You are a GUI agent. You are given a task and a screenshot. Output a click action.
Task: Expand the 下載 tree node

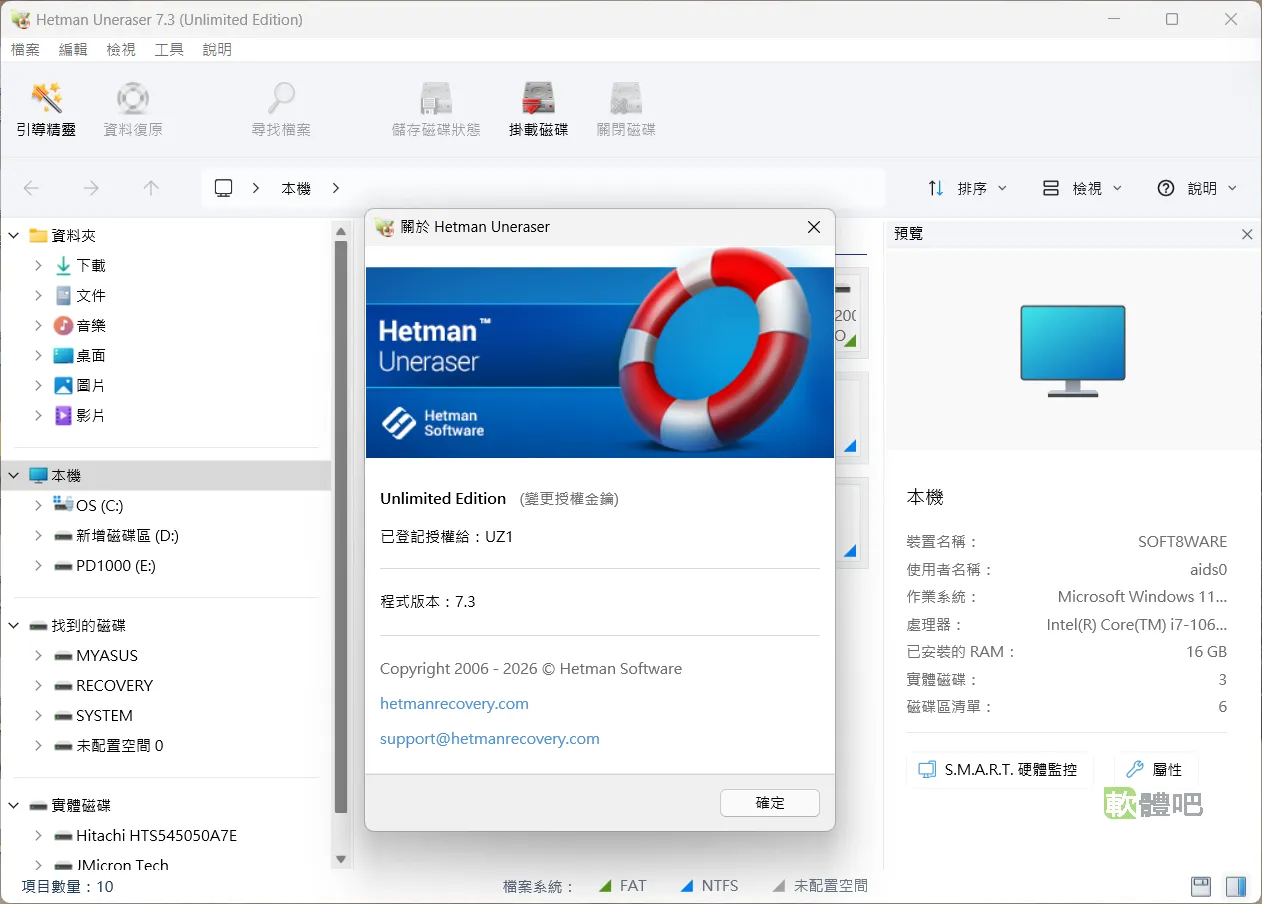[38, 266]
